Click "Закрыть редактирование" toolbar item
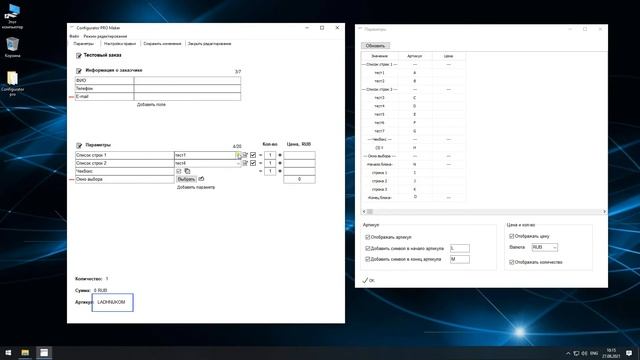 coord(209,44)
